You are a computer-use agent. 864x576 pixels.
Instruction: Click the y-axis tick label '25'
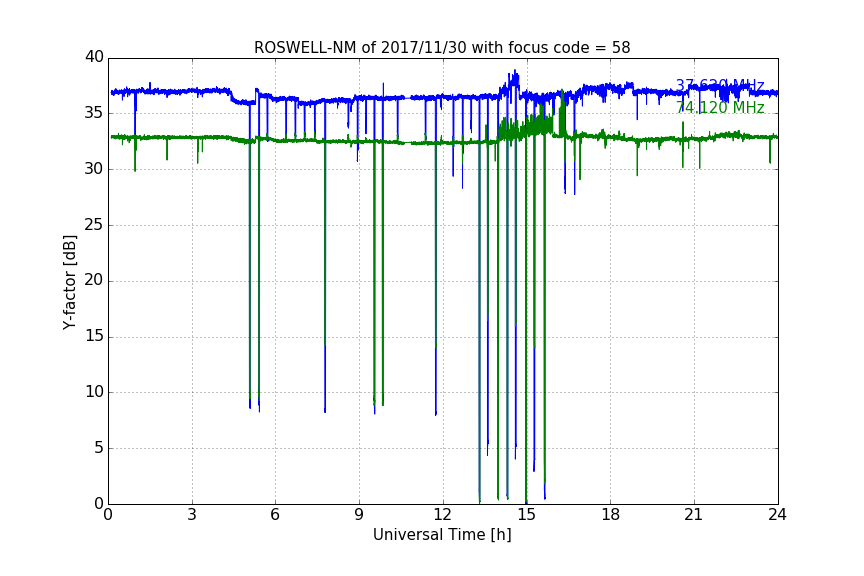94,225
